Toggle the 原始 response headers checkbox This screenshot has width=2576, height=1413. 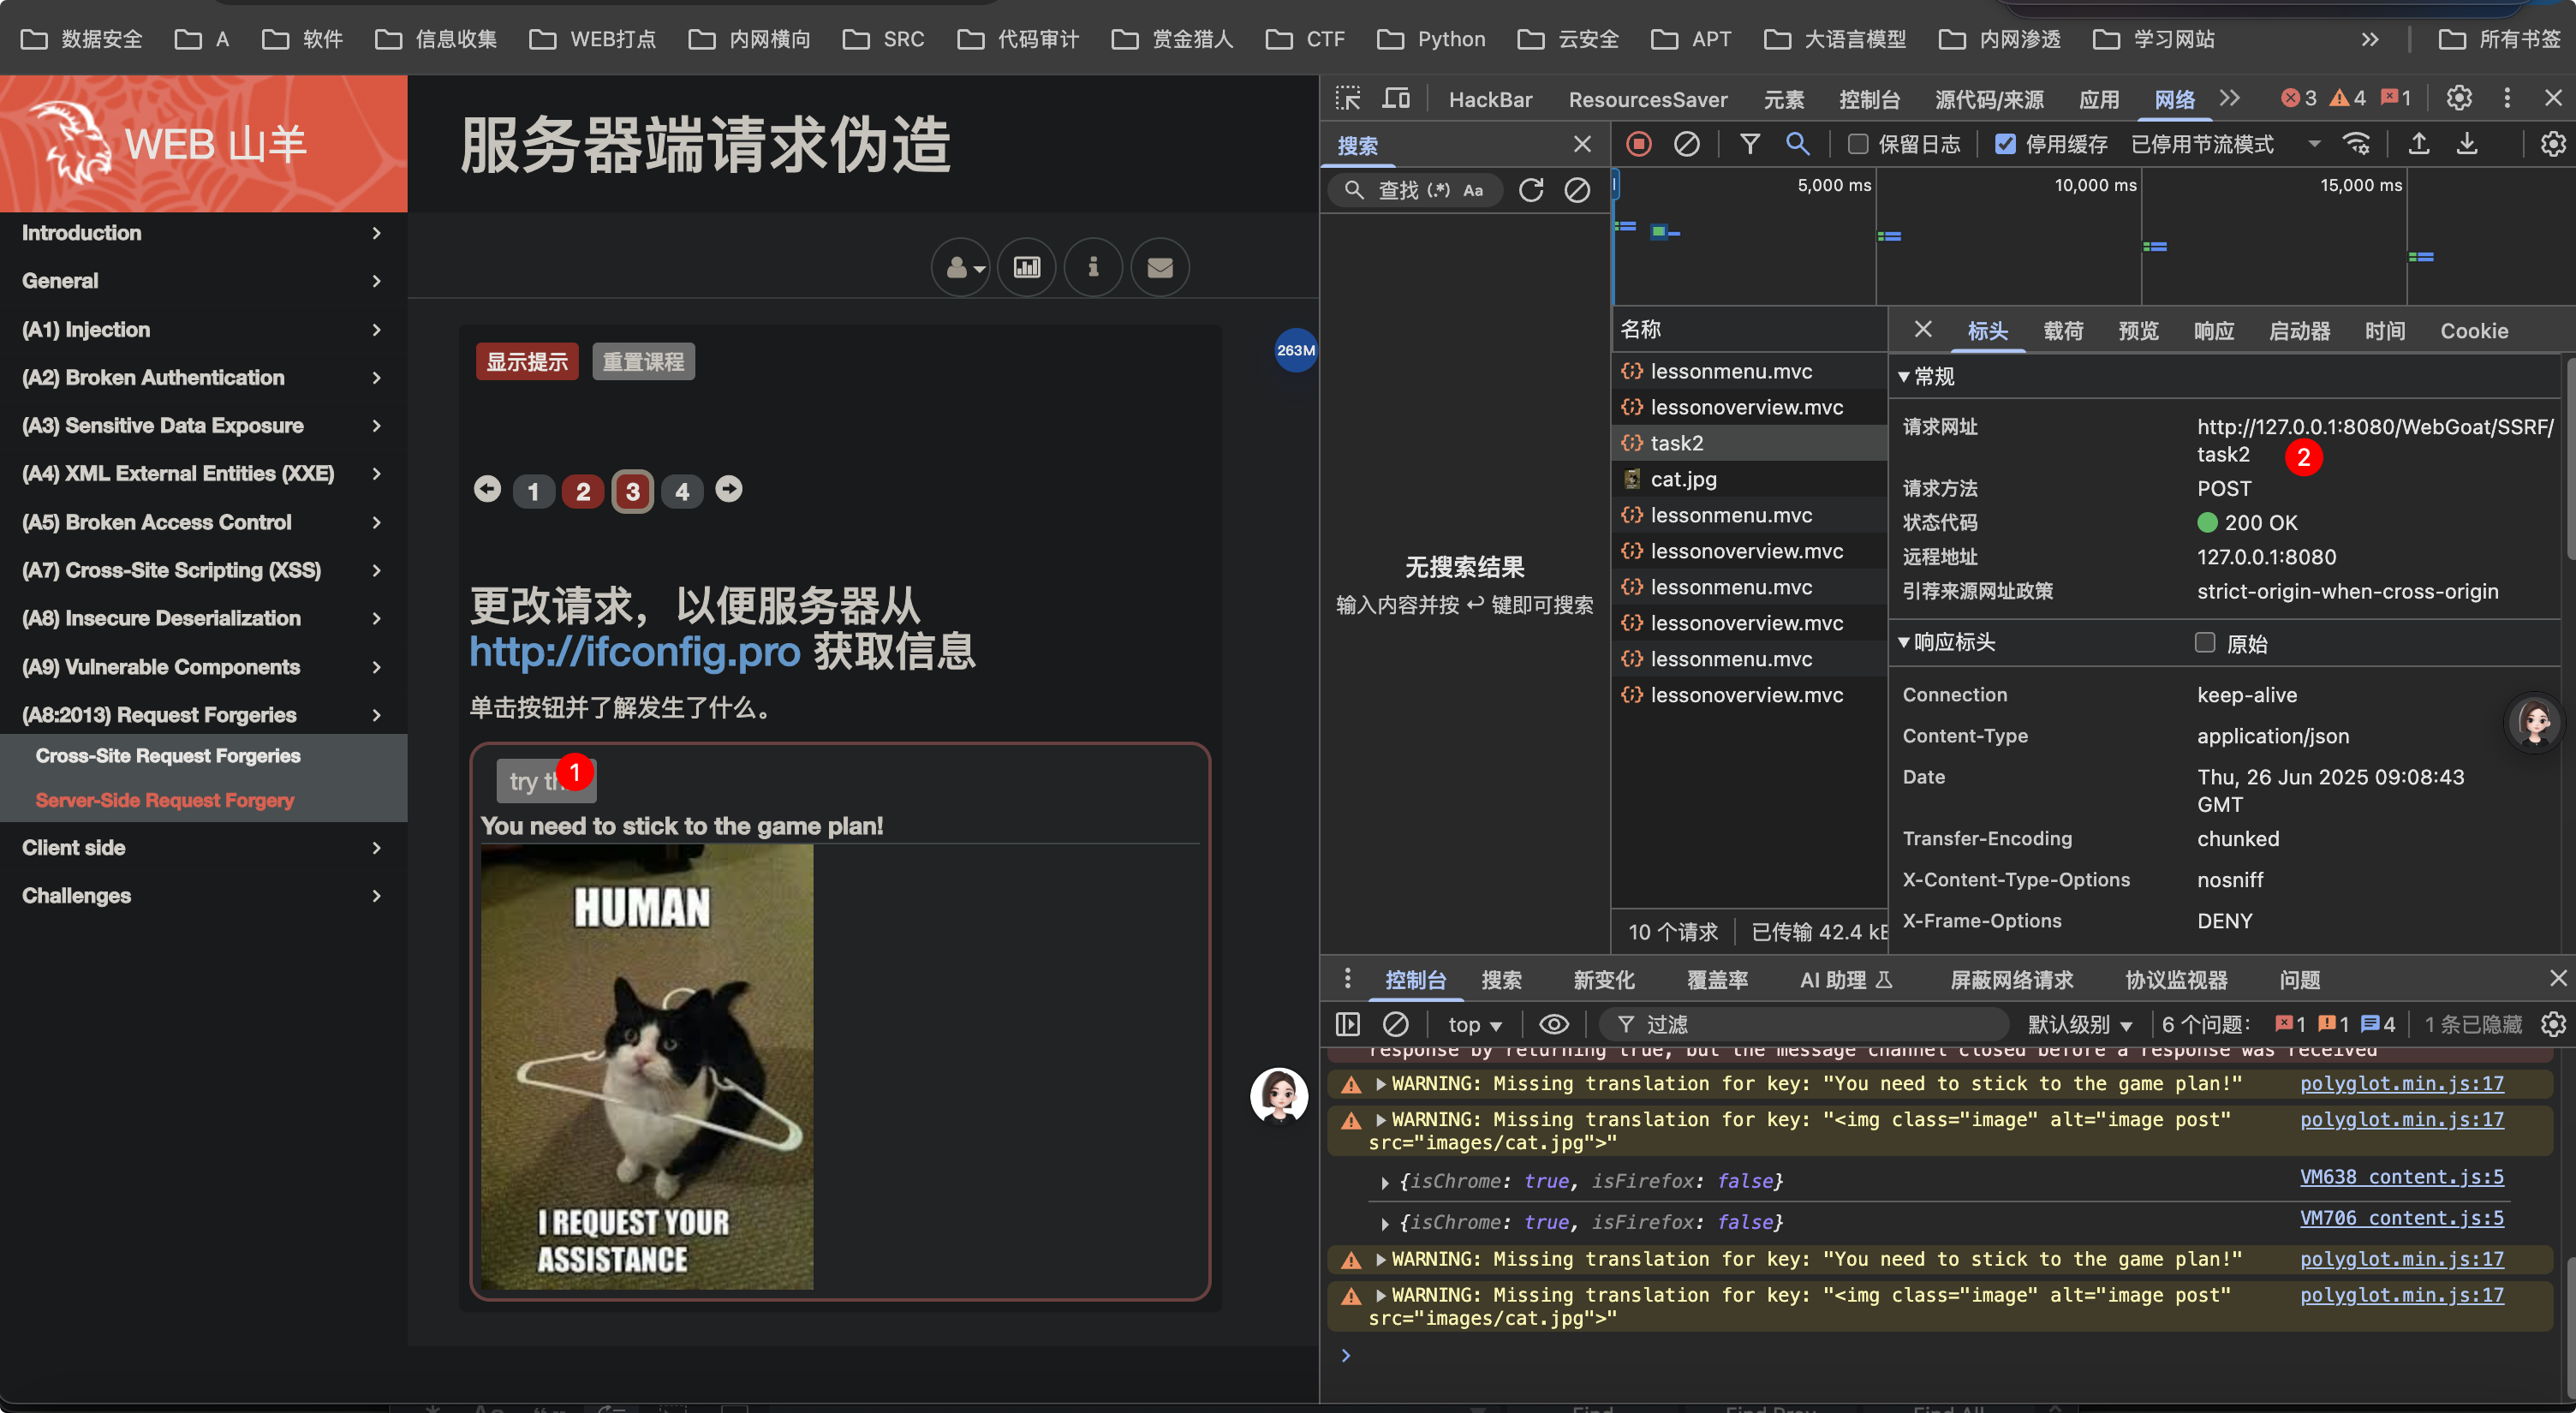[2204, 642]
